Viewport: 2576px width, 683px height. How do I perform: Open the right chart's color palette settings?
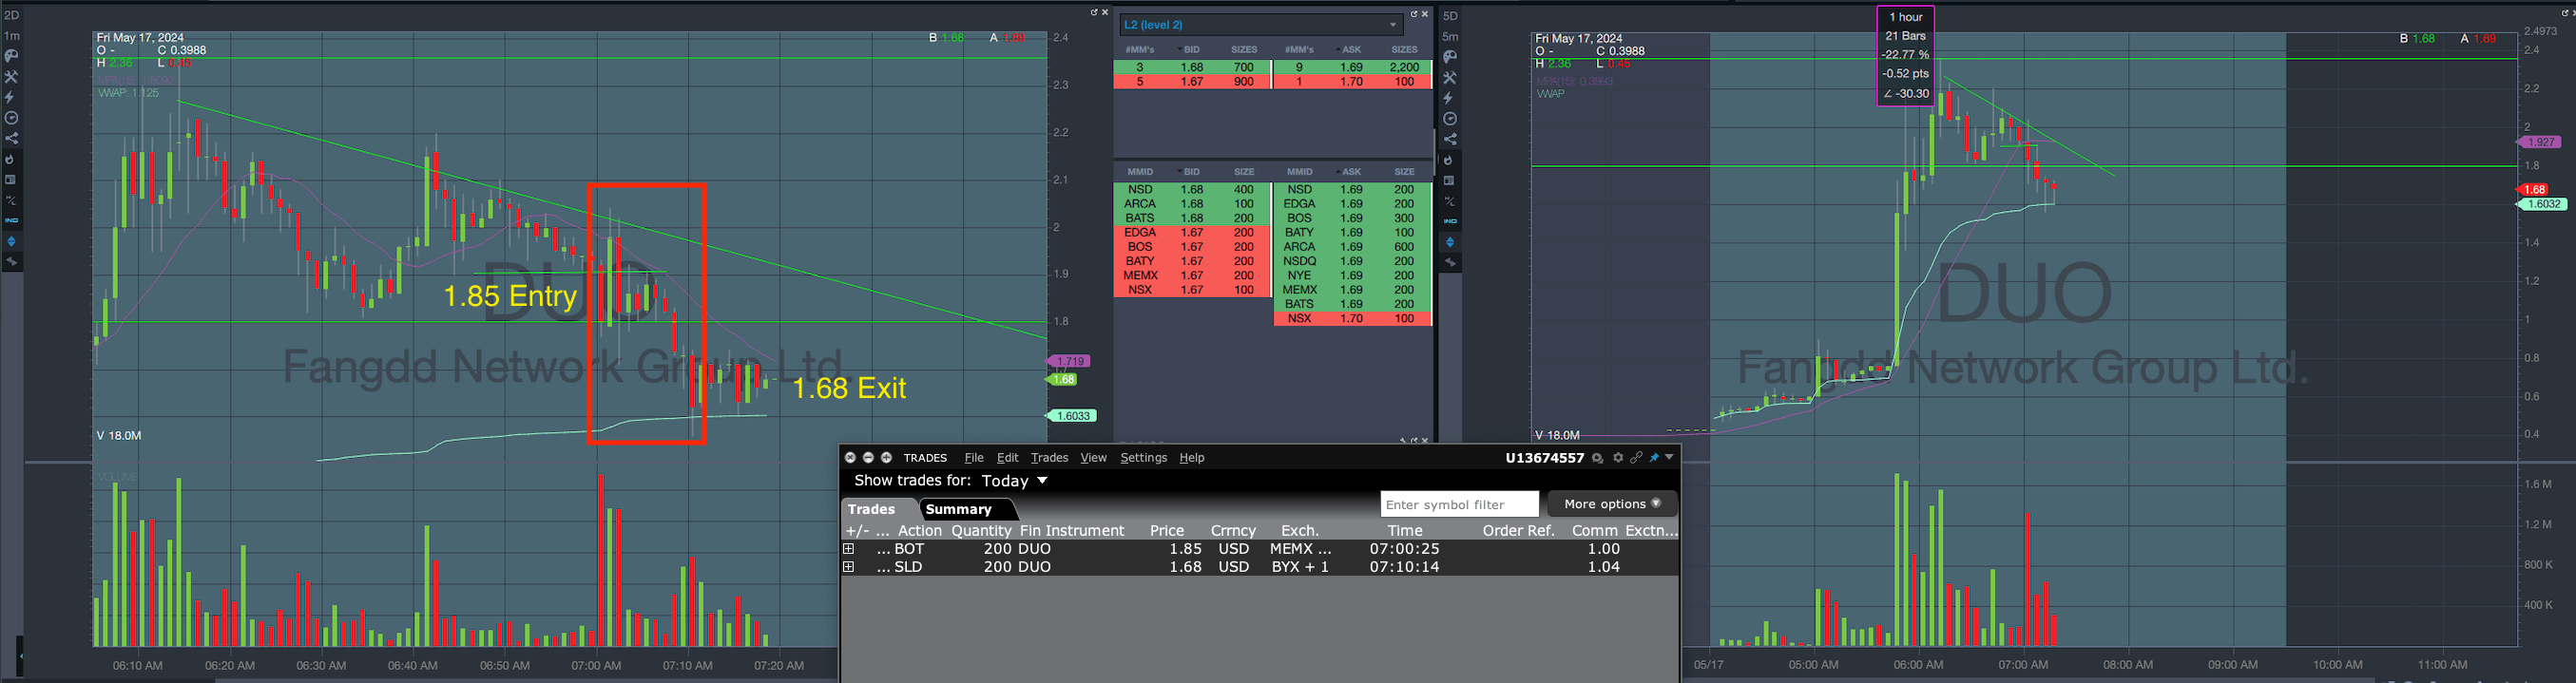point(1450,57)
